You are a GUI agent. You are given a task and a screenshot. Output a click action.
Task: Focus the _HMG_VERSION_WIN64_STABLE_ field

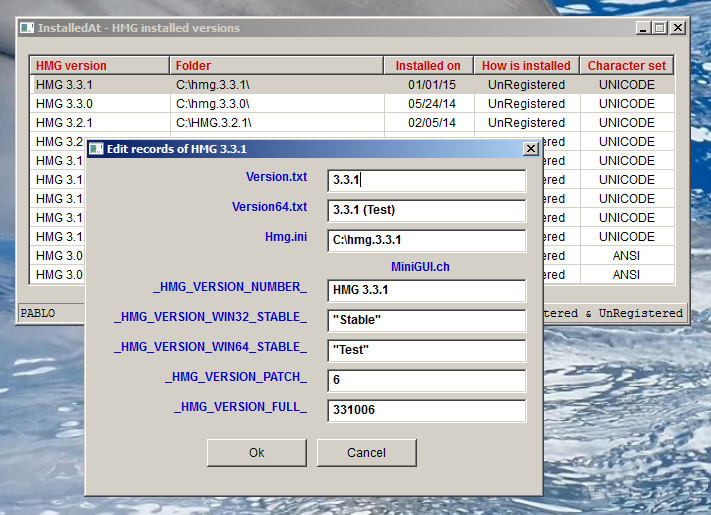426,350
